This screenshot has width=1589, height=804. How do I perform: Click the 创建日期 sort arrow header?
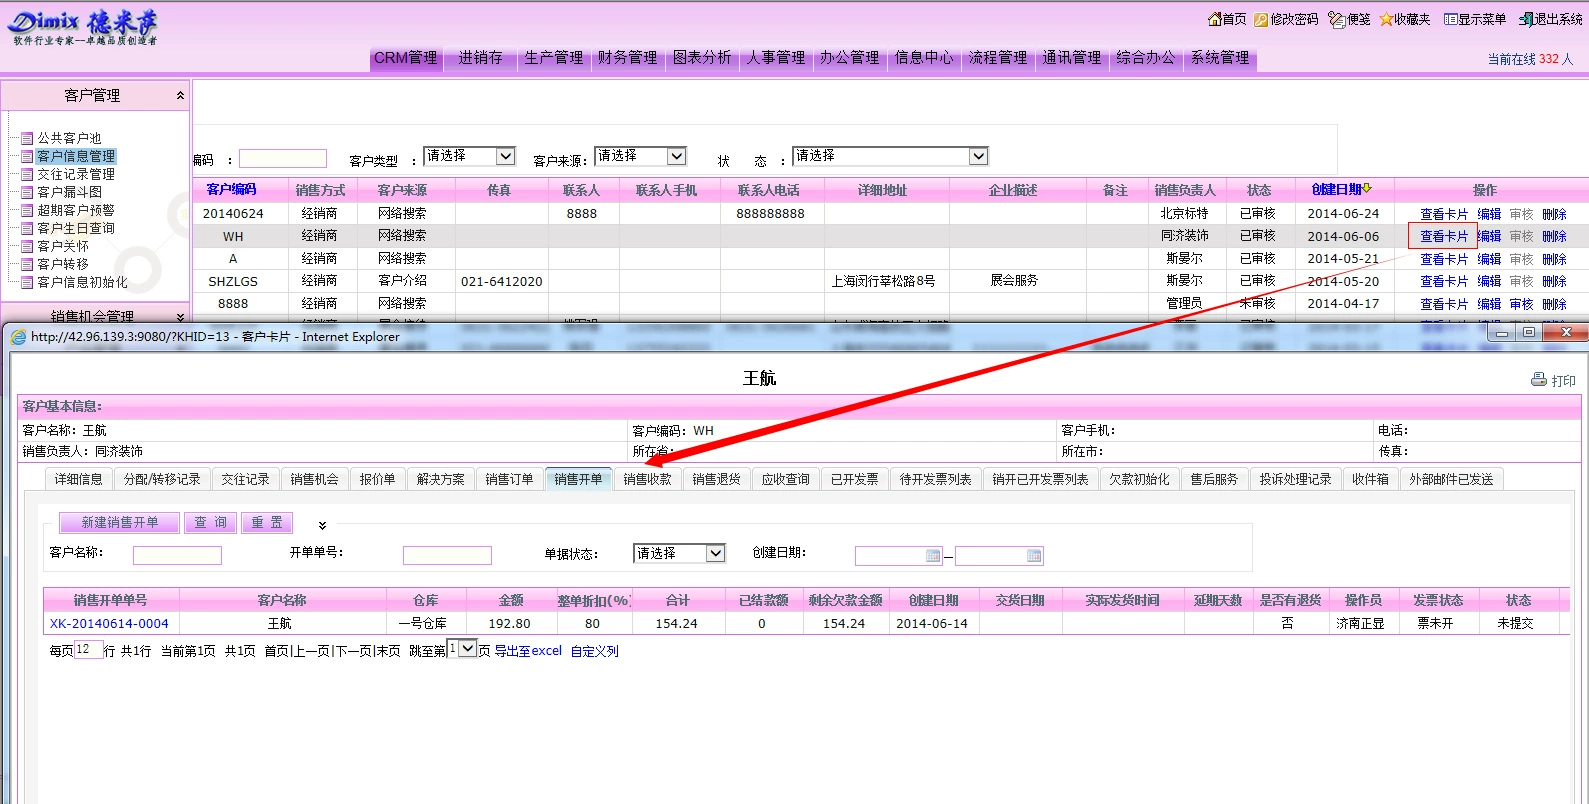click(1342, 189)
